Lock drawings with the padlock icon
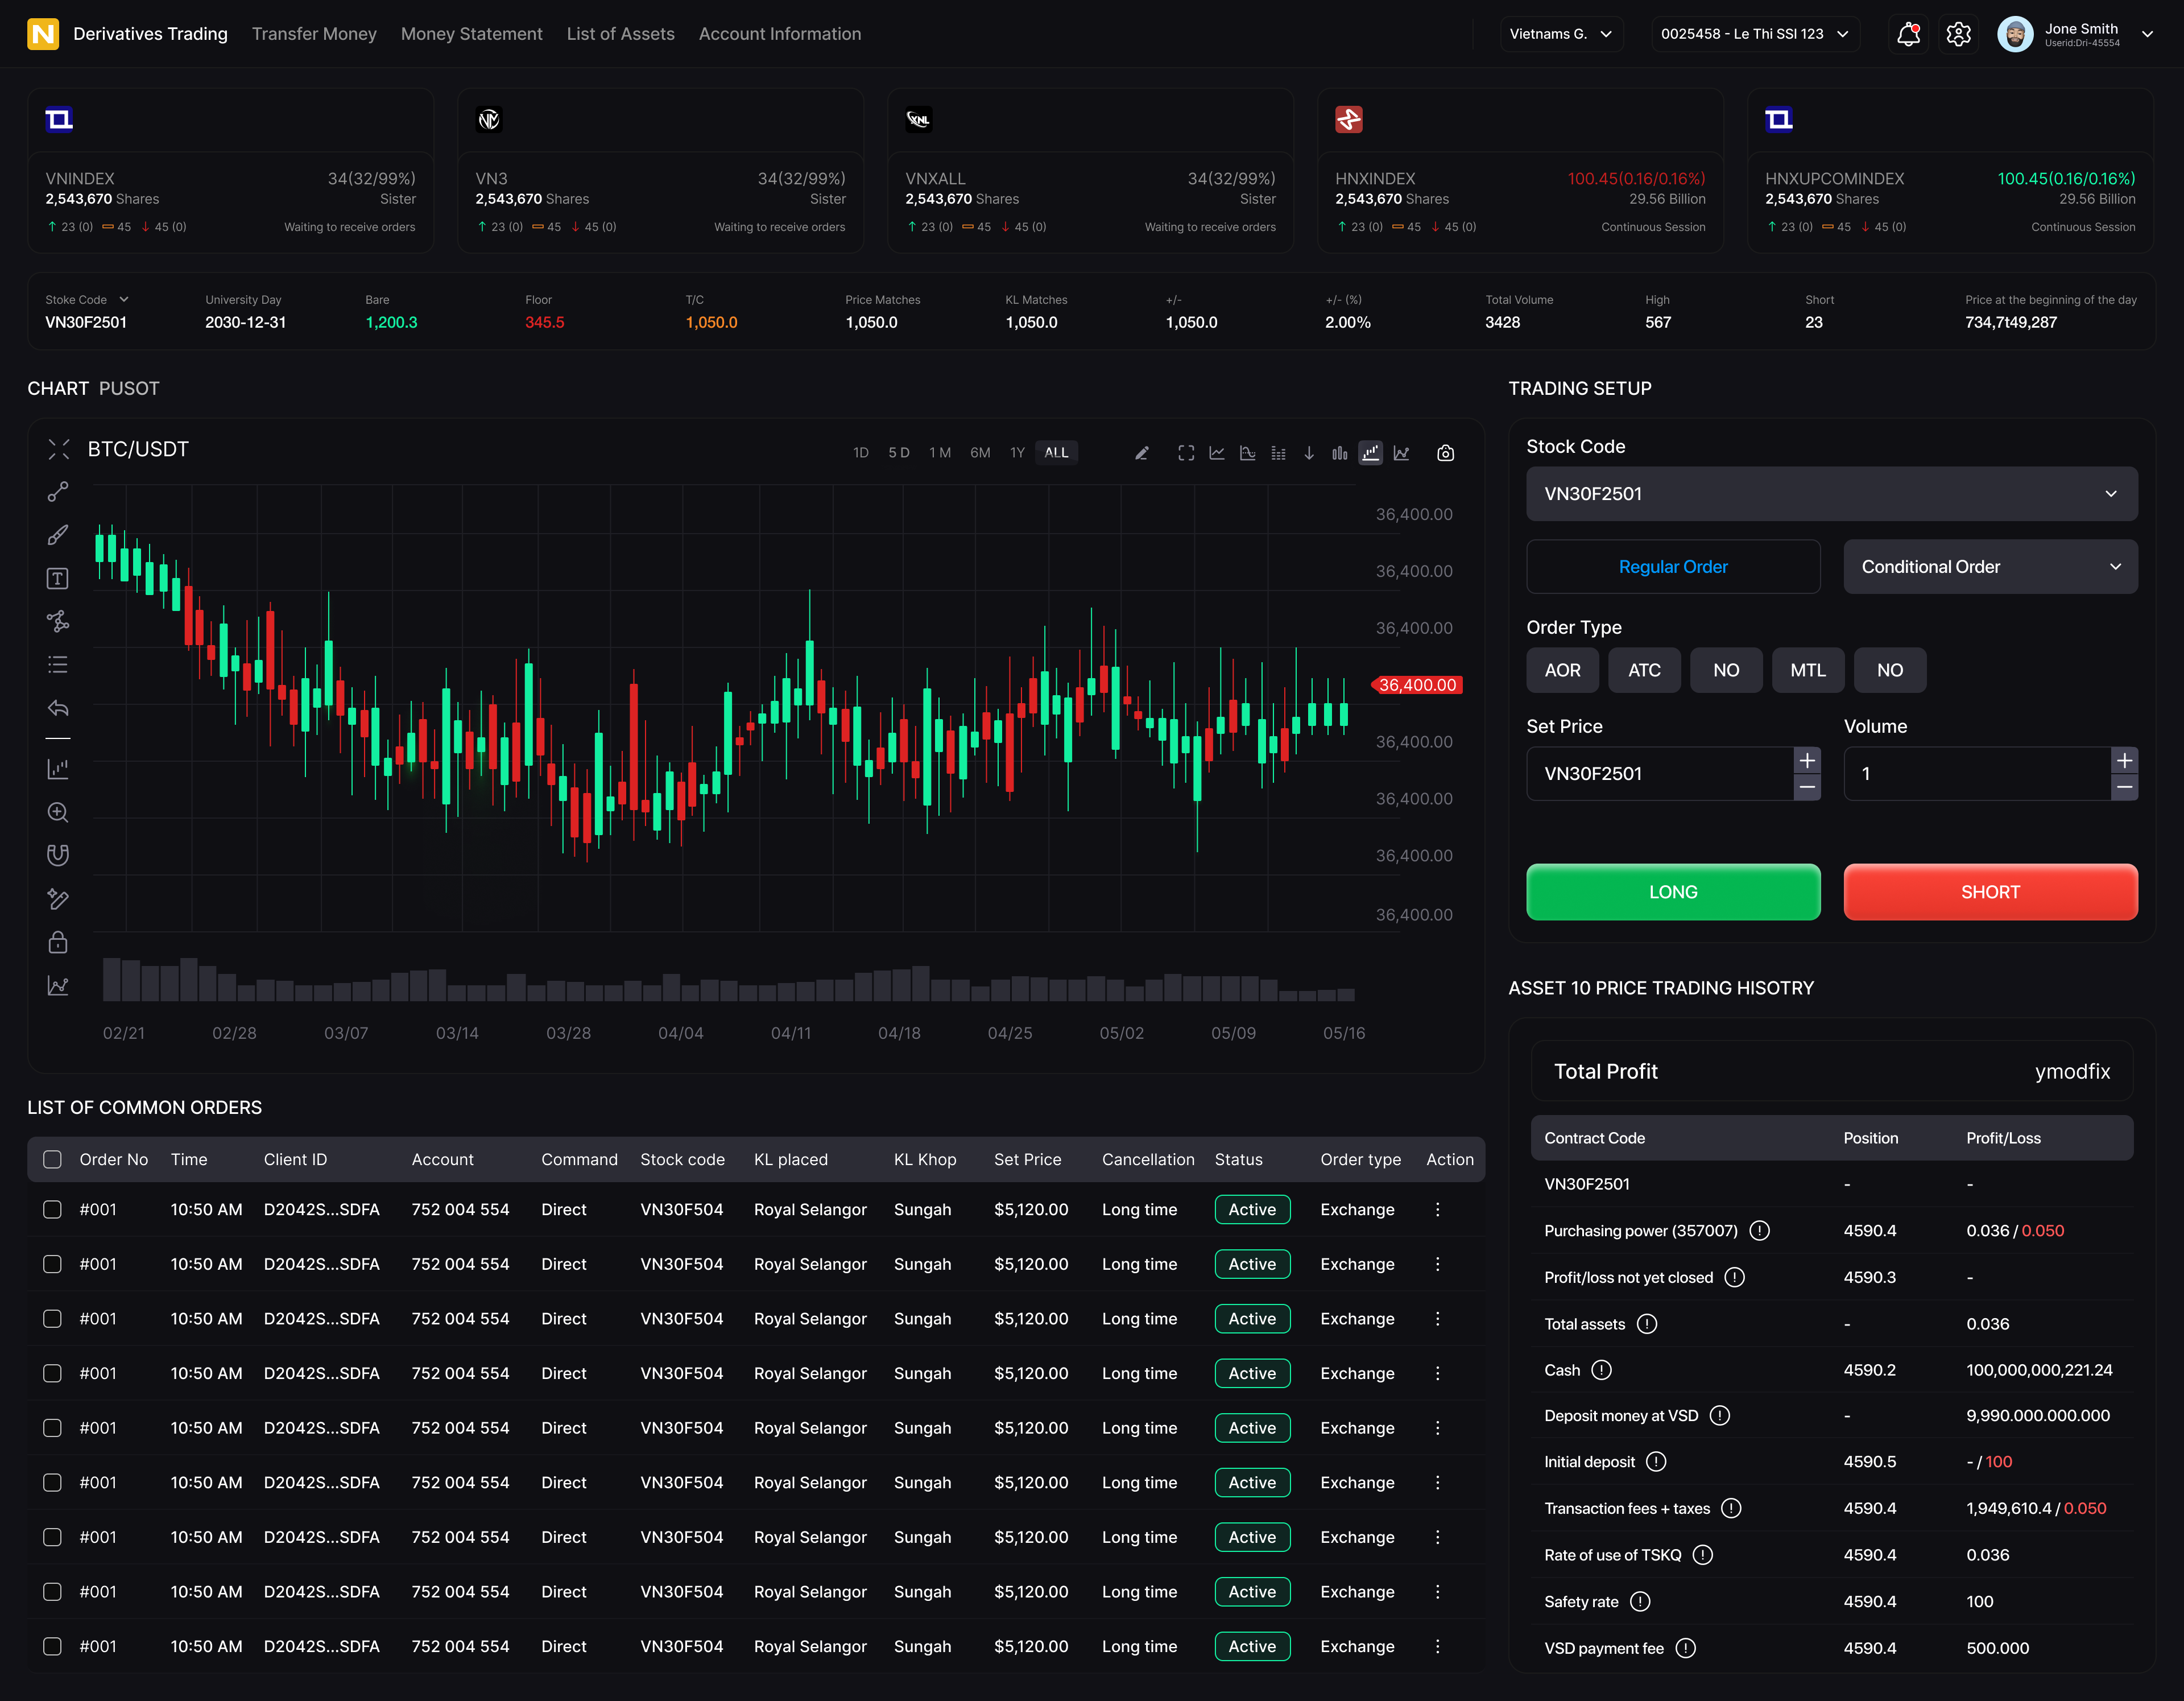 pyautogui.click(x=58, y=941)
